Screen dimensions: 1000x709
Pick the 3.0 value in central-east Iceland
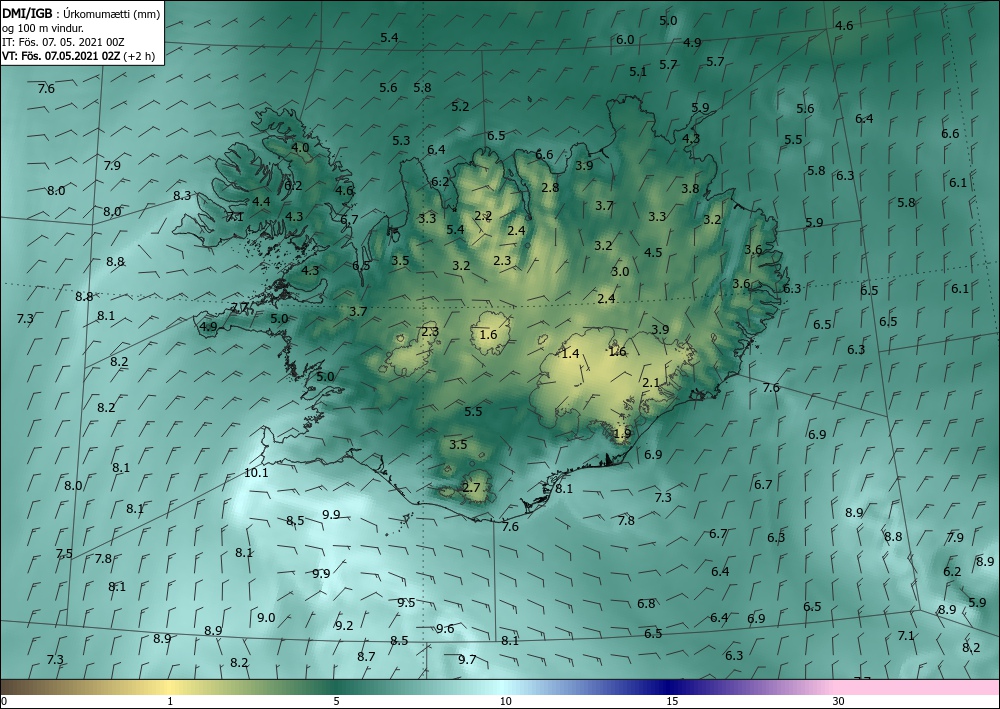620,272
